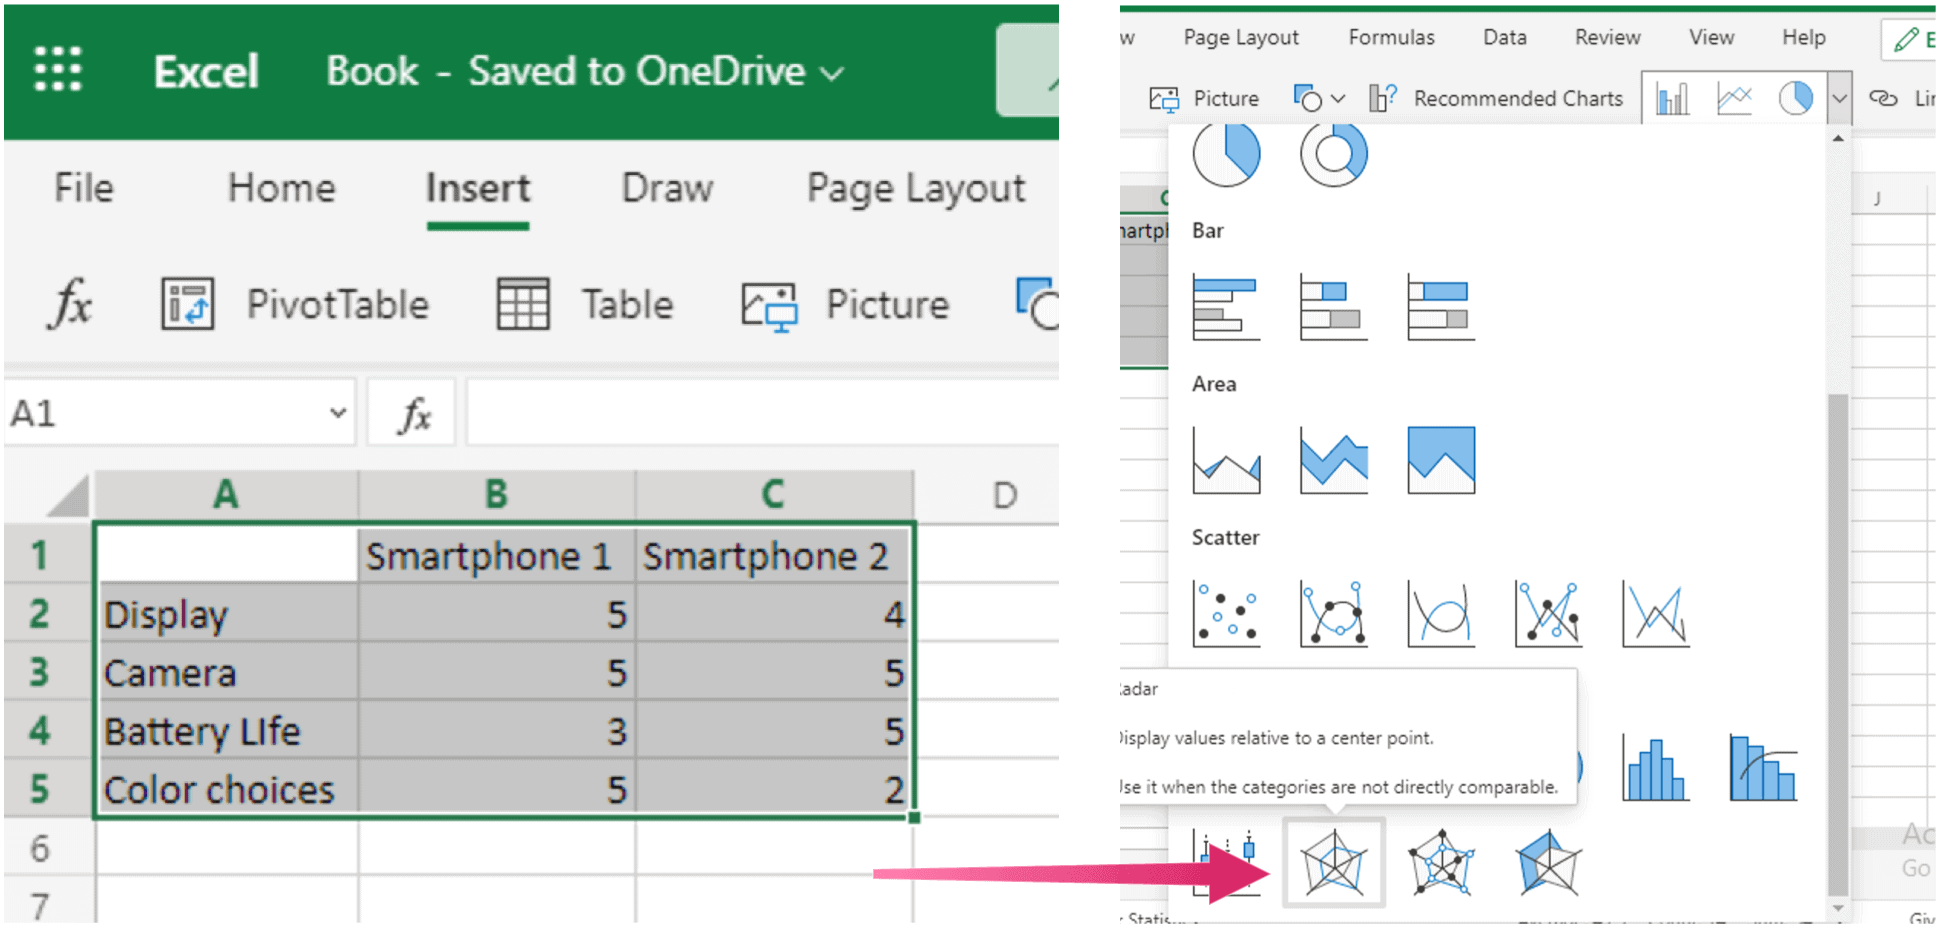Choose scatter with straight lines and markers
1940x928 pixels.
(1548, 613)
